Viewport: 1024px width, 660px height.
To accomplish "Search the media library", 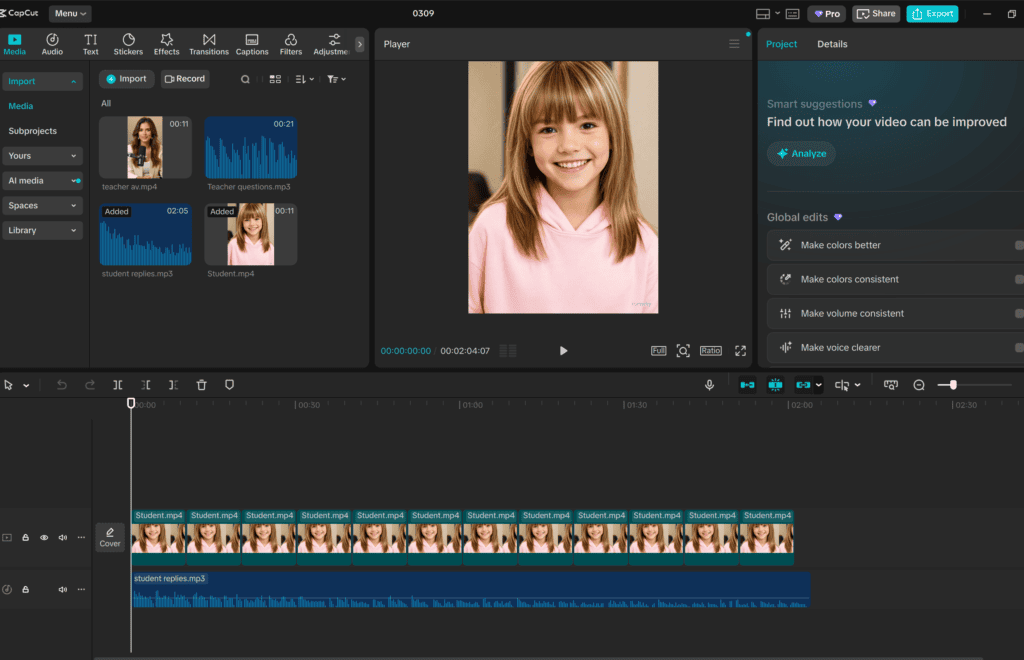I will pos(245,79).
